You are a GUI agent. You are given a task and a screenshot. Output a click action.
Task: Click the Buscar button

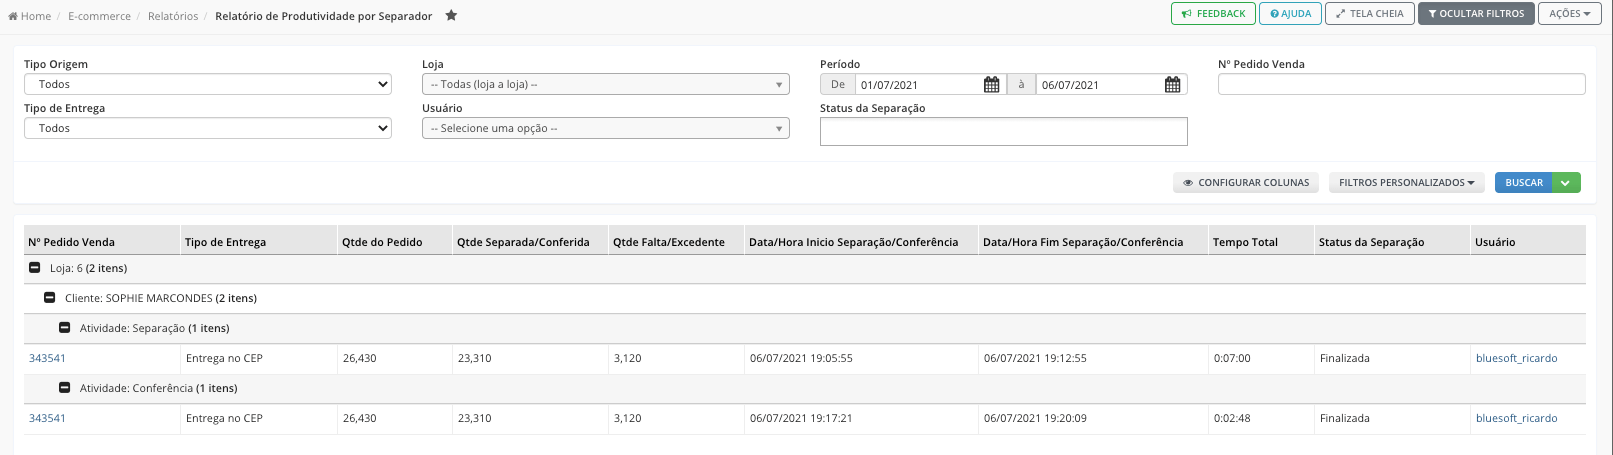point(1524,183)
